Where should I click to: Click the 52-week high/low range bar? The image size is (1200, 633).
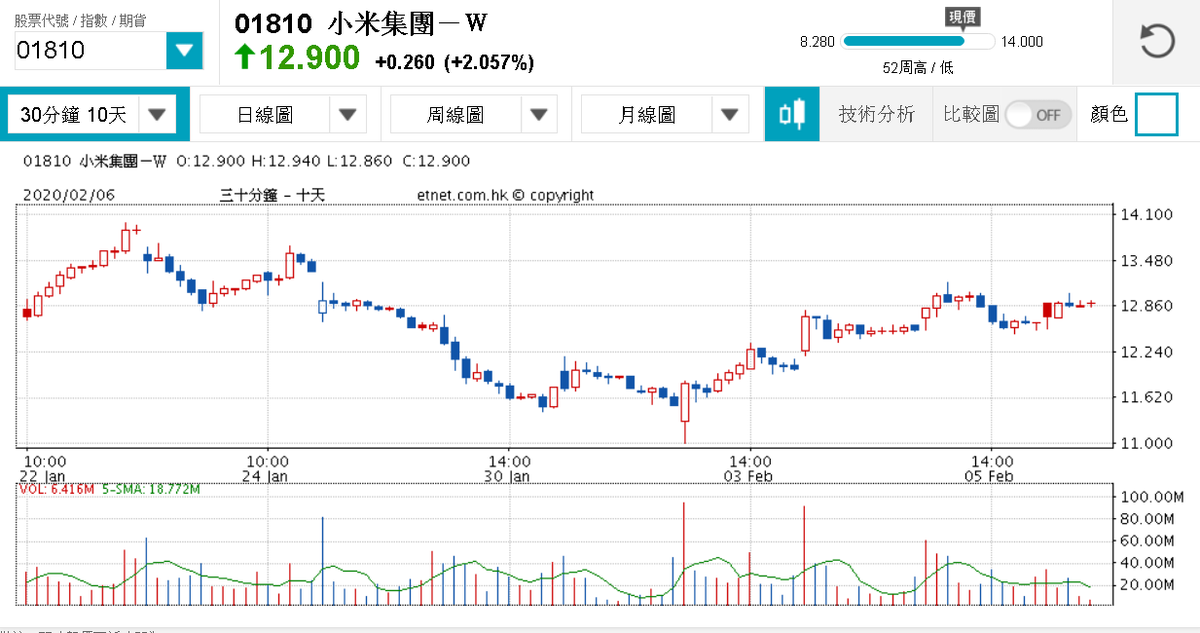click(x=919, y=42)
